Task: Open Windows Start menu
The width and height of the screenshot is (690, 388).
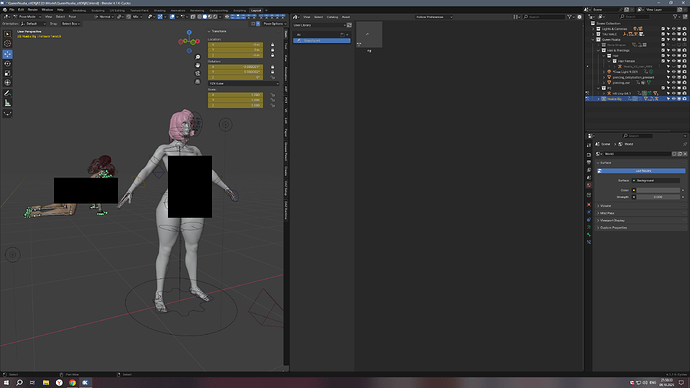Action: [6, 383]
